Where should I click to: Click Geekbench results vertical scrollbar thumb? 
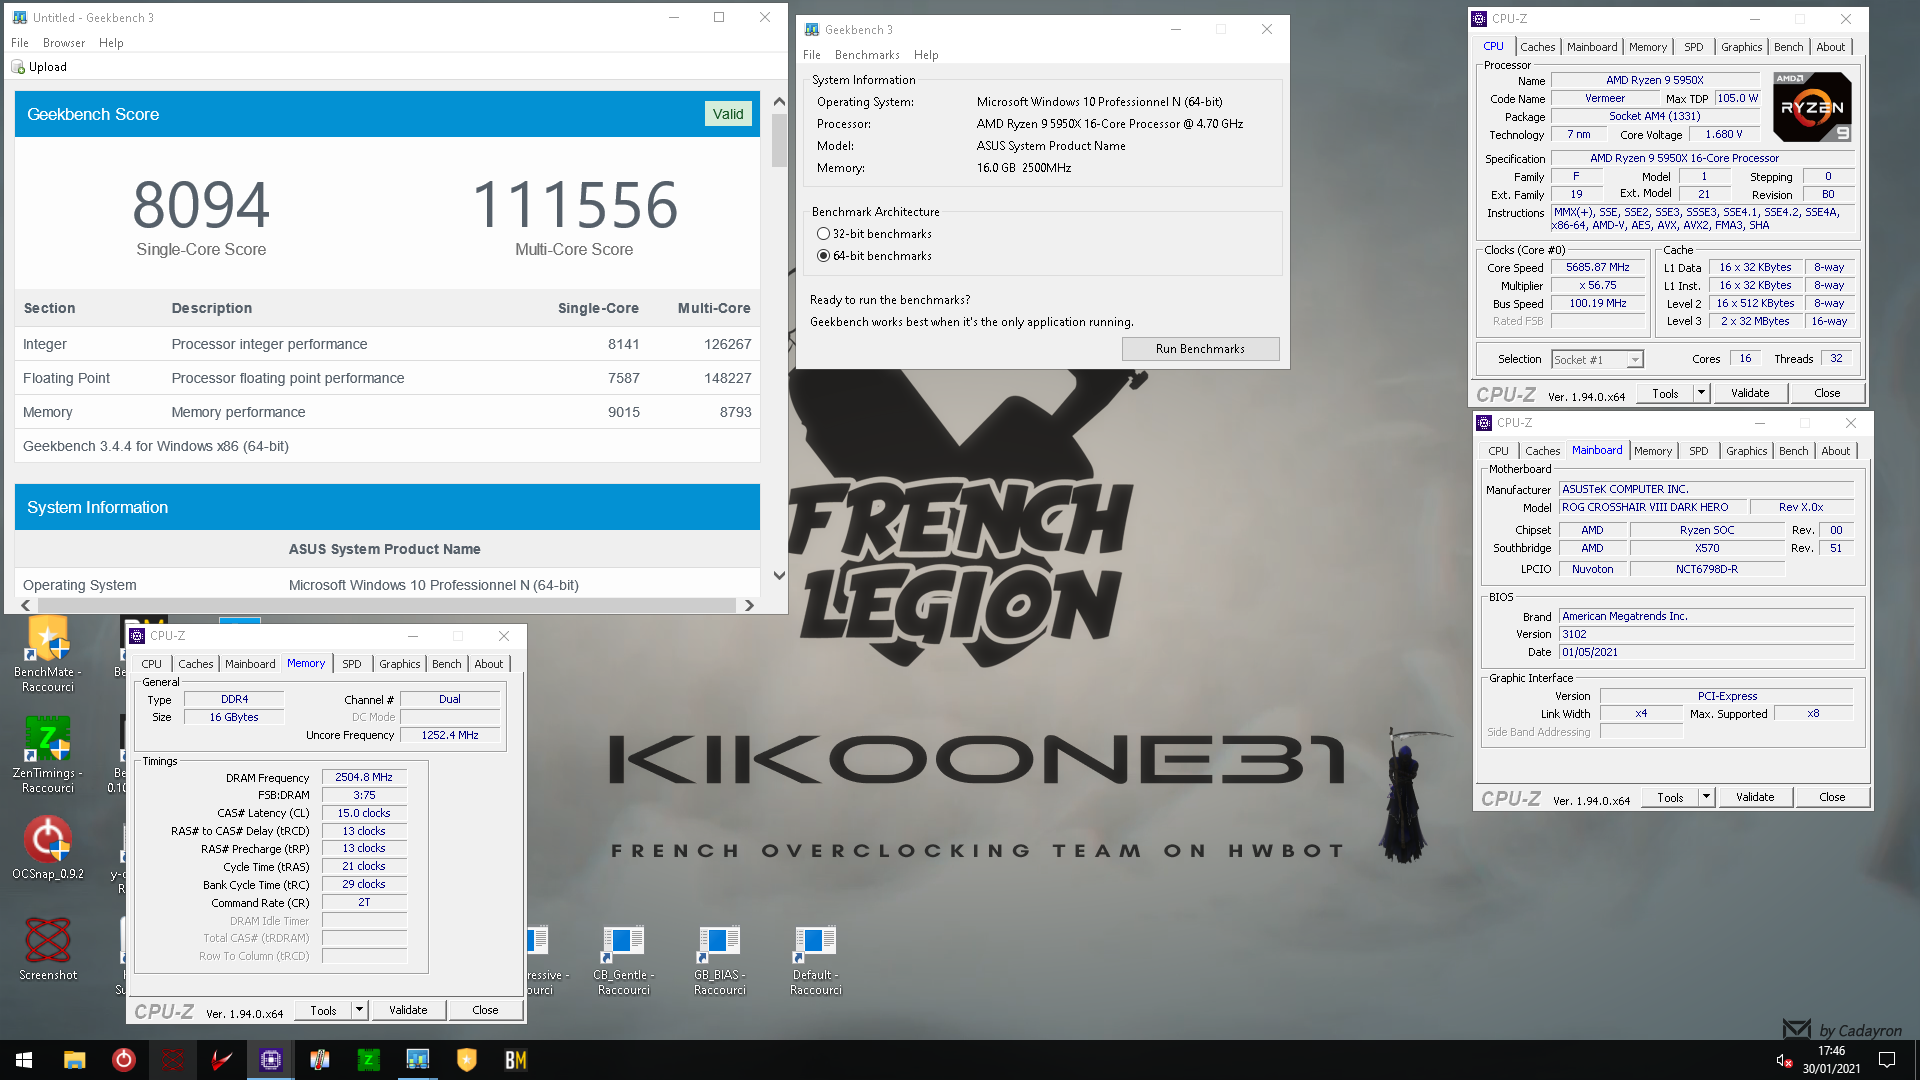pos(779,140)
